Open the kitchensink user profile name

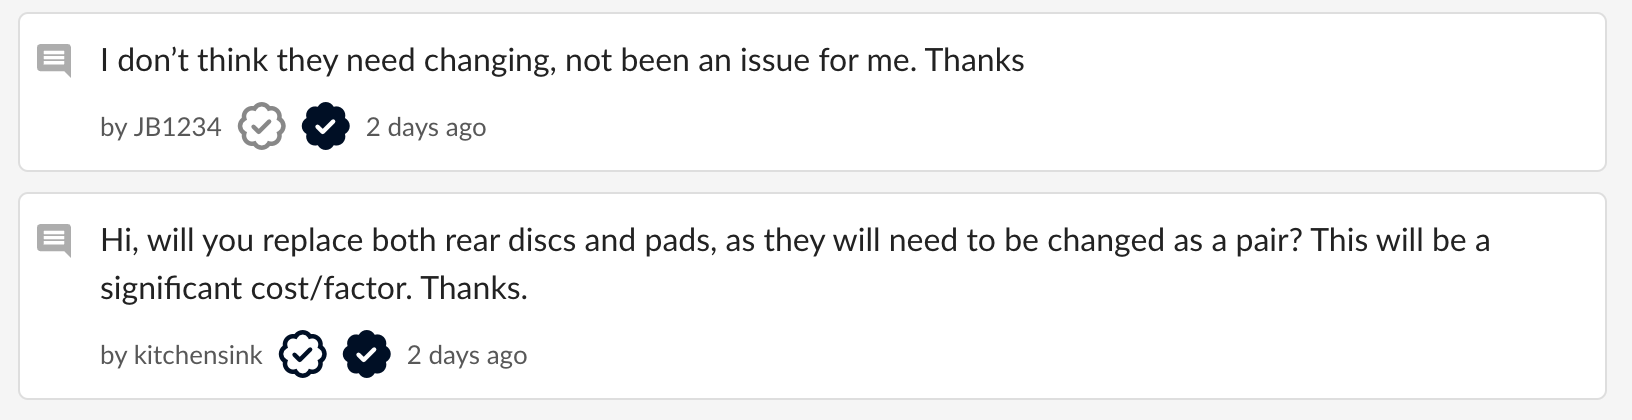point(197,355)
